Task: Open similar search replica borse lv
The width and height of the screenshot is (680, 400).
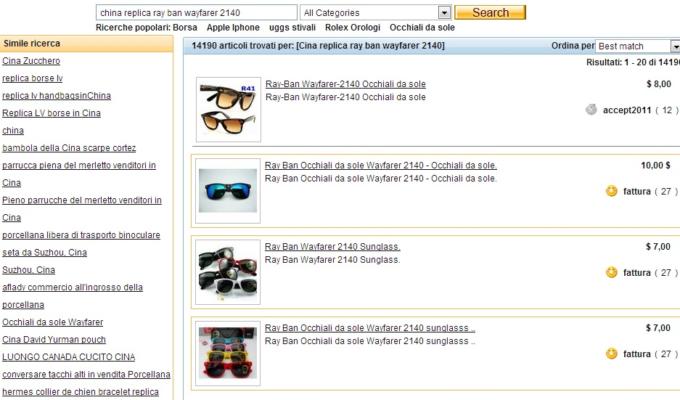Action: 33,78
